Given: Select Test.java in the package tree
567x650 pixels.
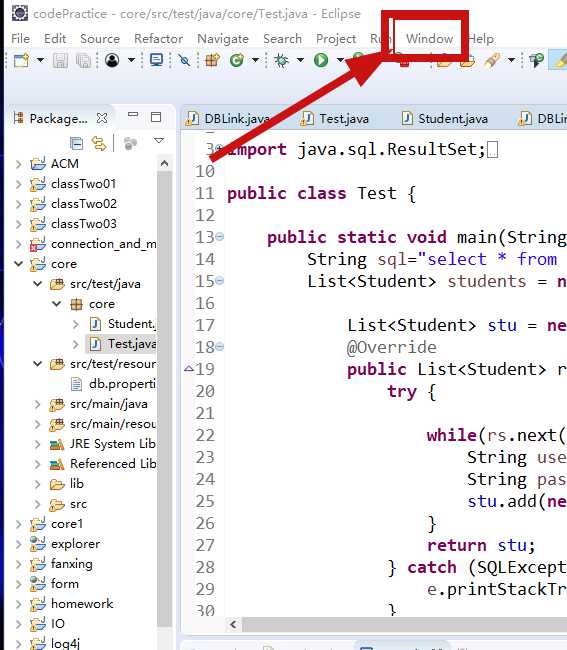Looking at the screenshot, I should pos(132,344).
